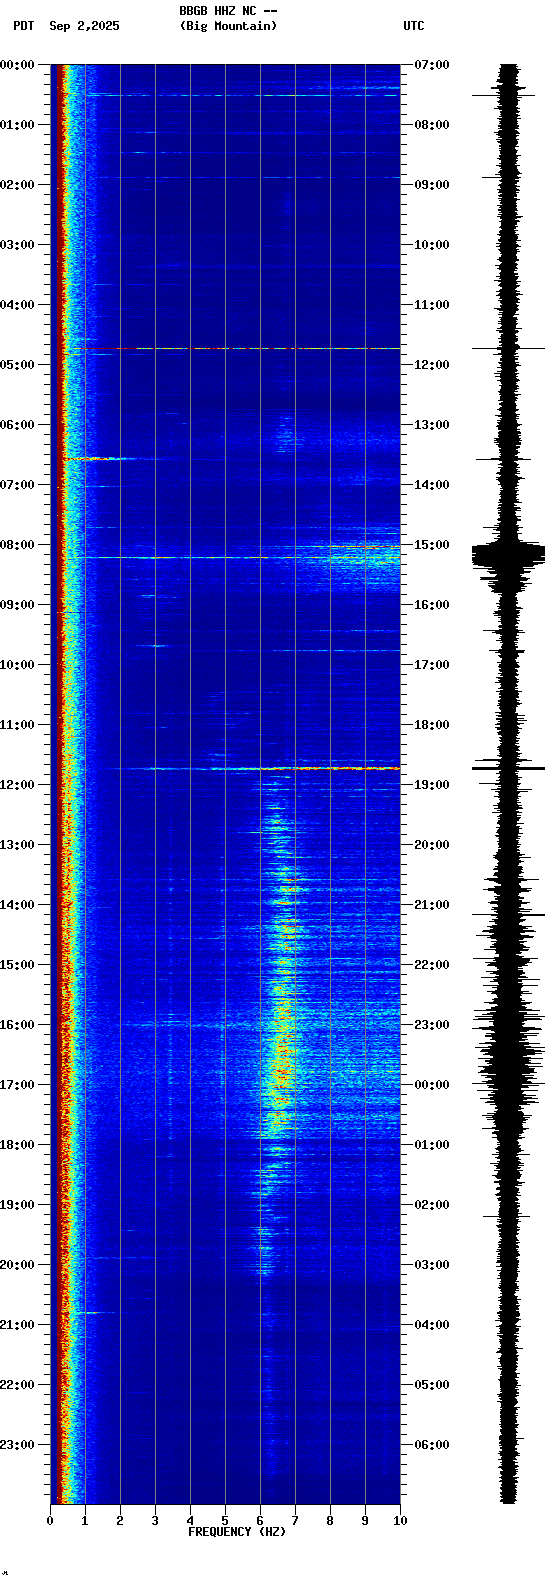Click the frequency axis label '0'
This screenshot has width=552, height=1584.
[50, 1521]
